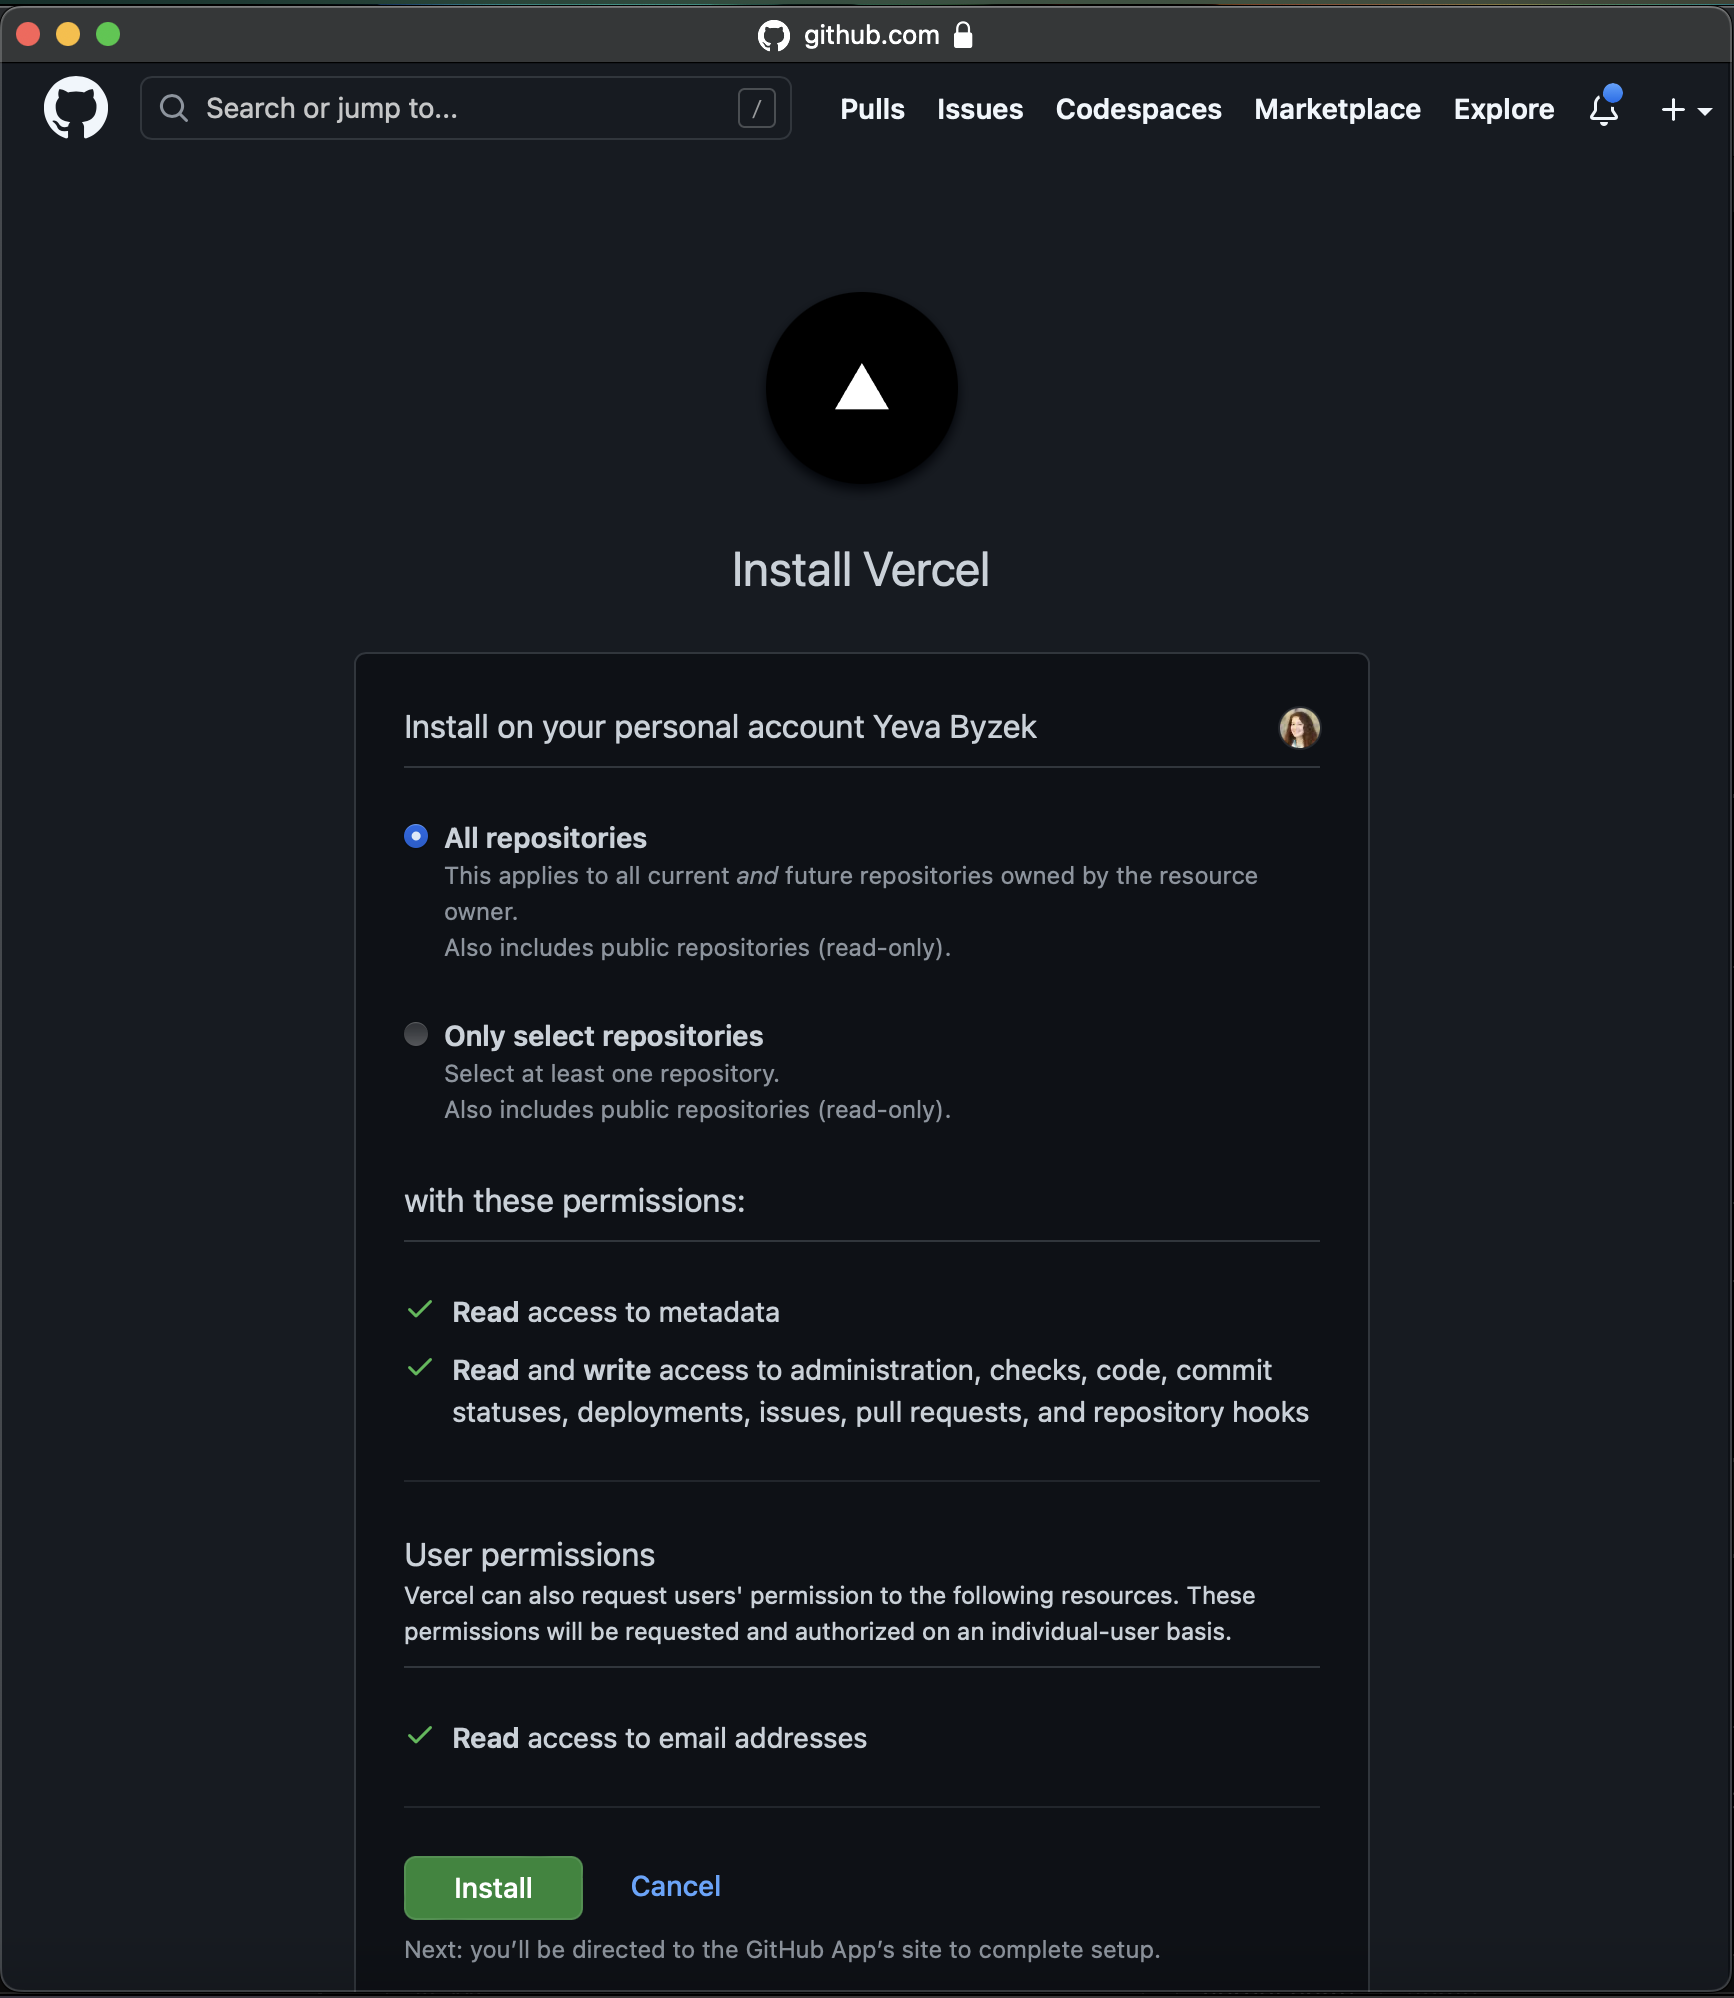Cancel the Vercel installation
The width and height of the screenshot is (1734, 1998).
[675, 1886]
